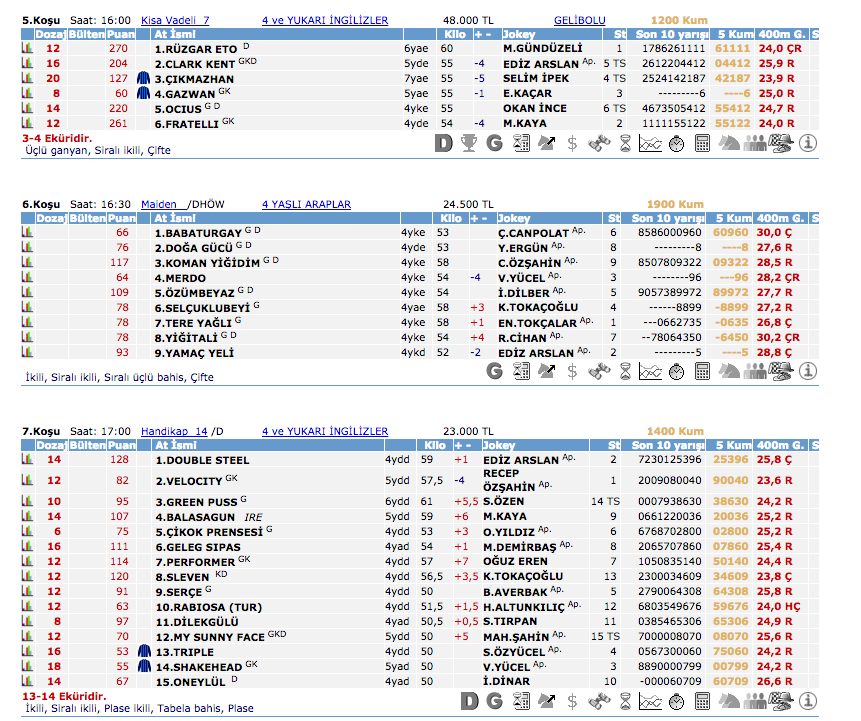Viewport: 861px width, 721px height.
Task: Open the Kisa Vadeli 7 link
Action: pyautogui.click(x=175, y=20)
